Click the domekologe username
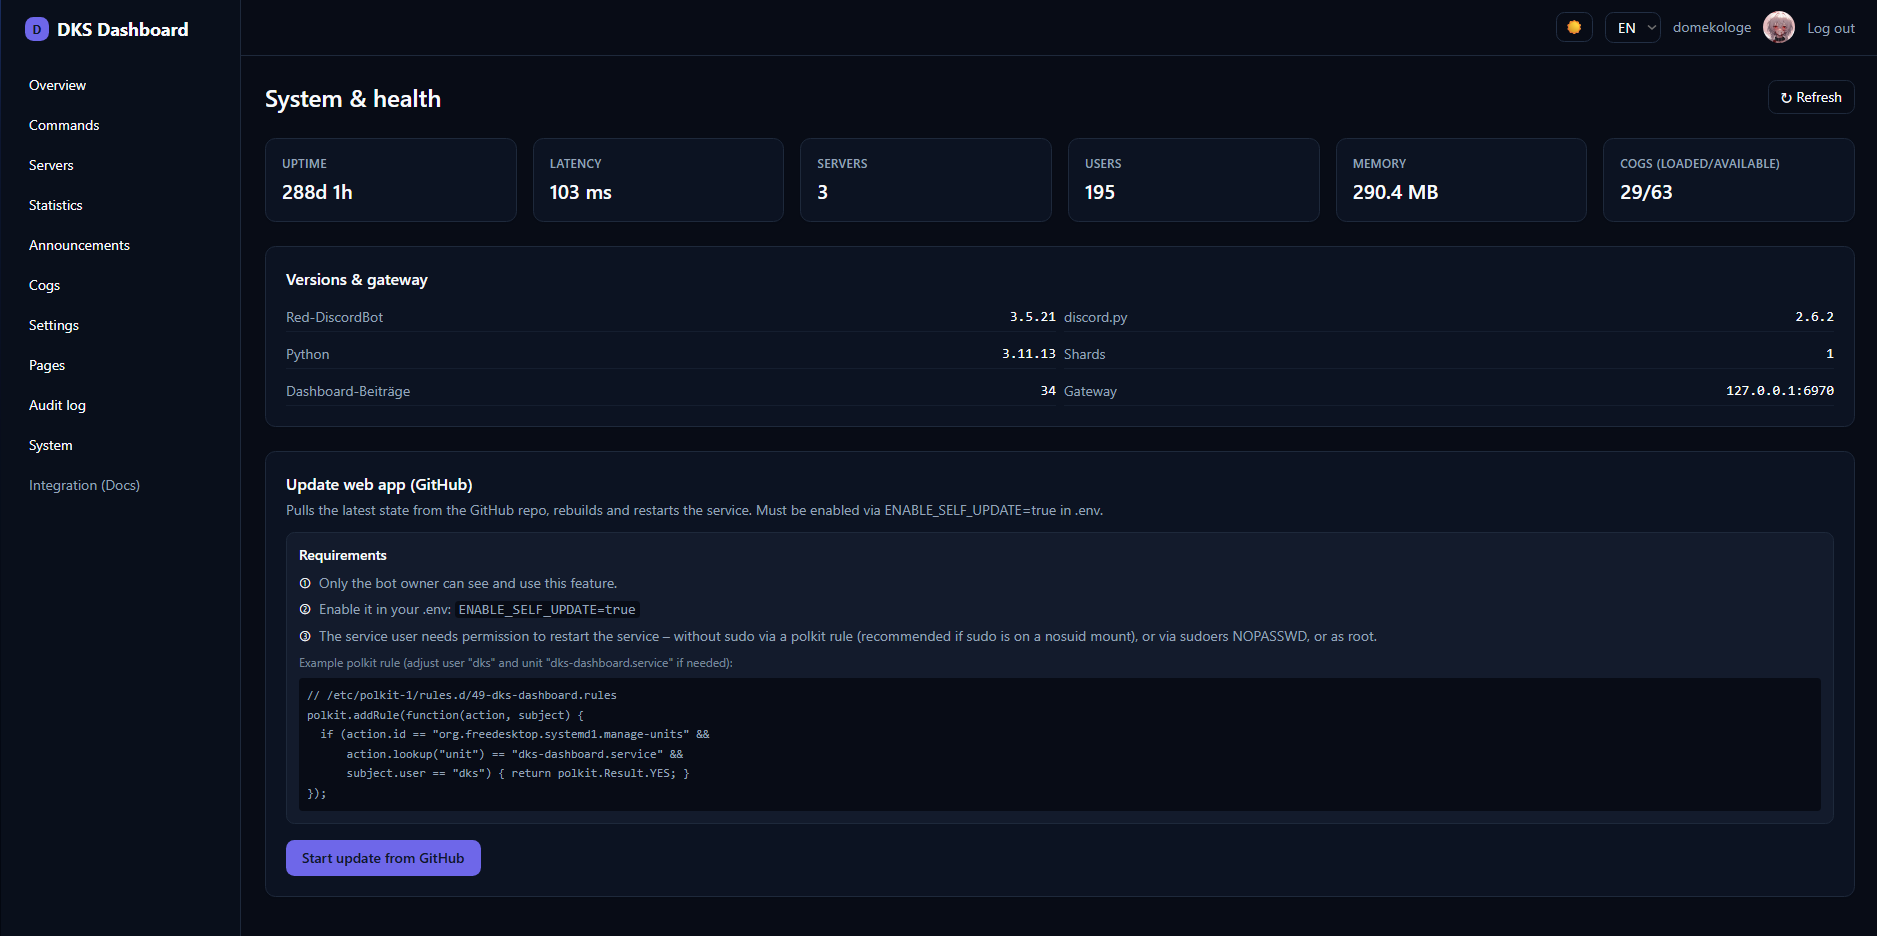 tap(1712, 27)
